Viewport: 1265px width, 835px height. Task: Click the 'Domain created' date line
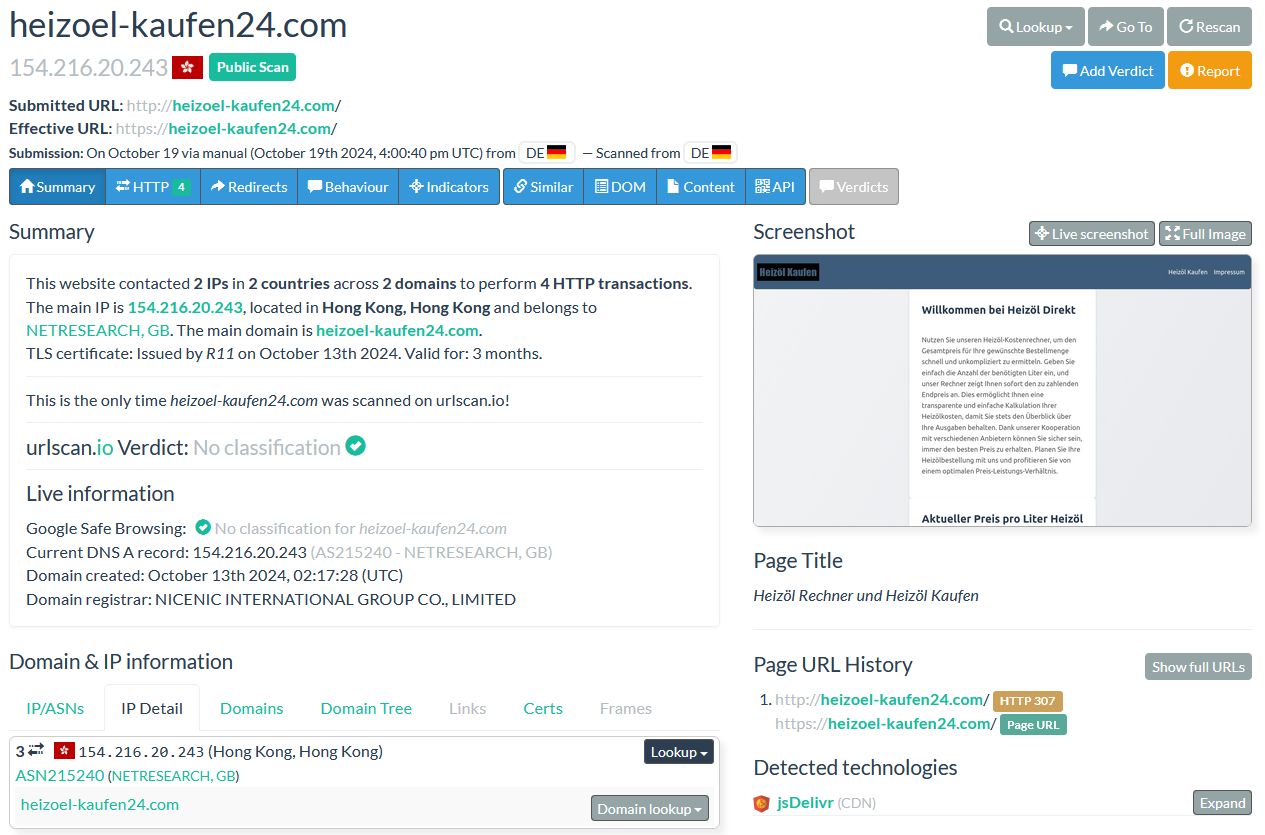pos(214,575)
